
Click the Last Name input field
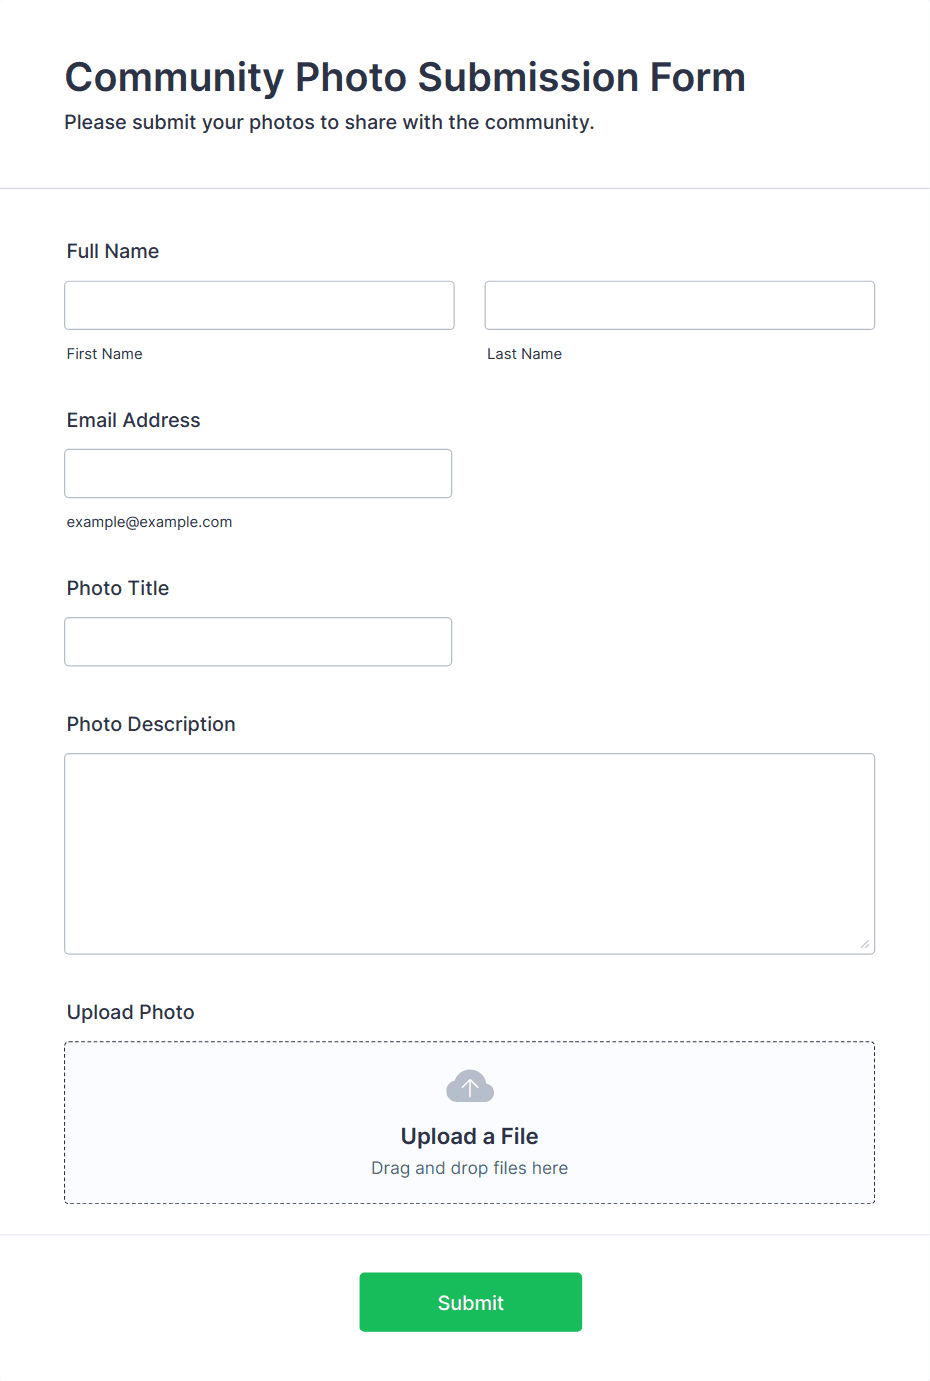coord(680,305)
